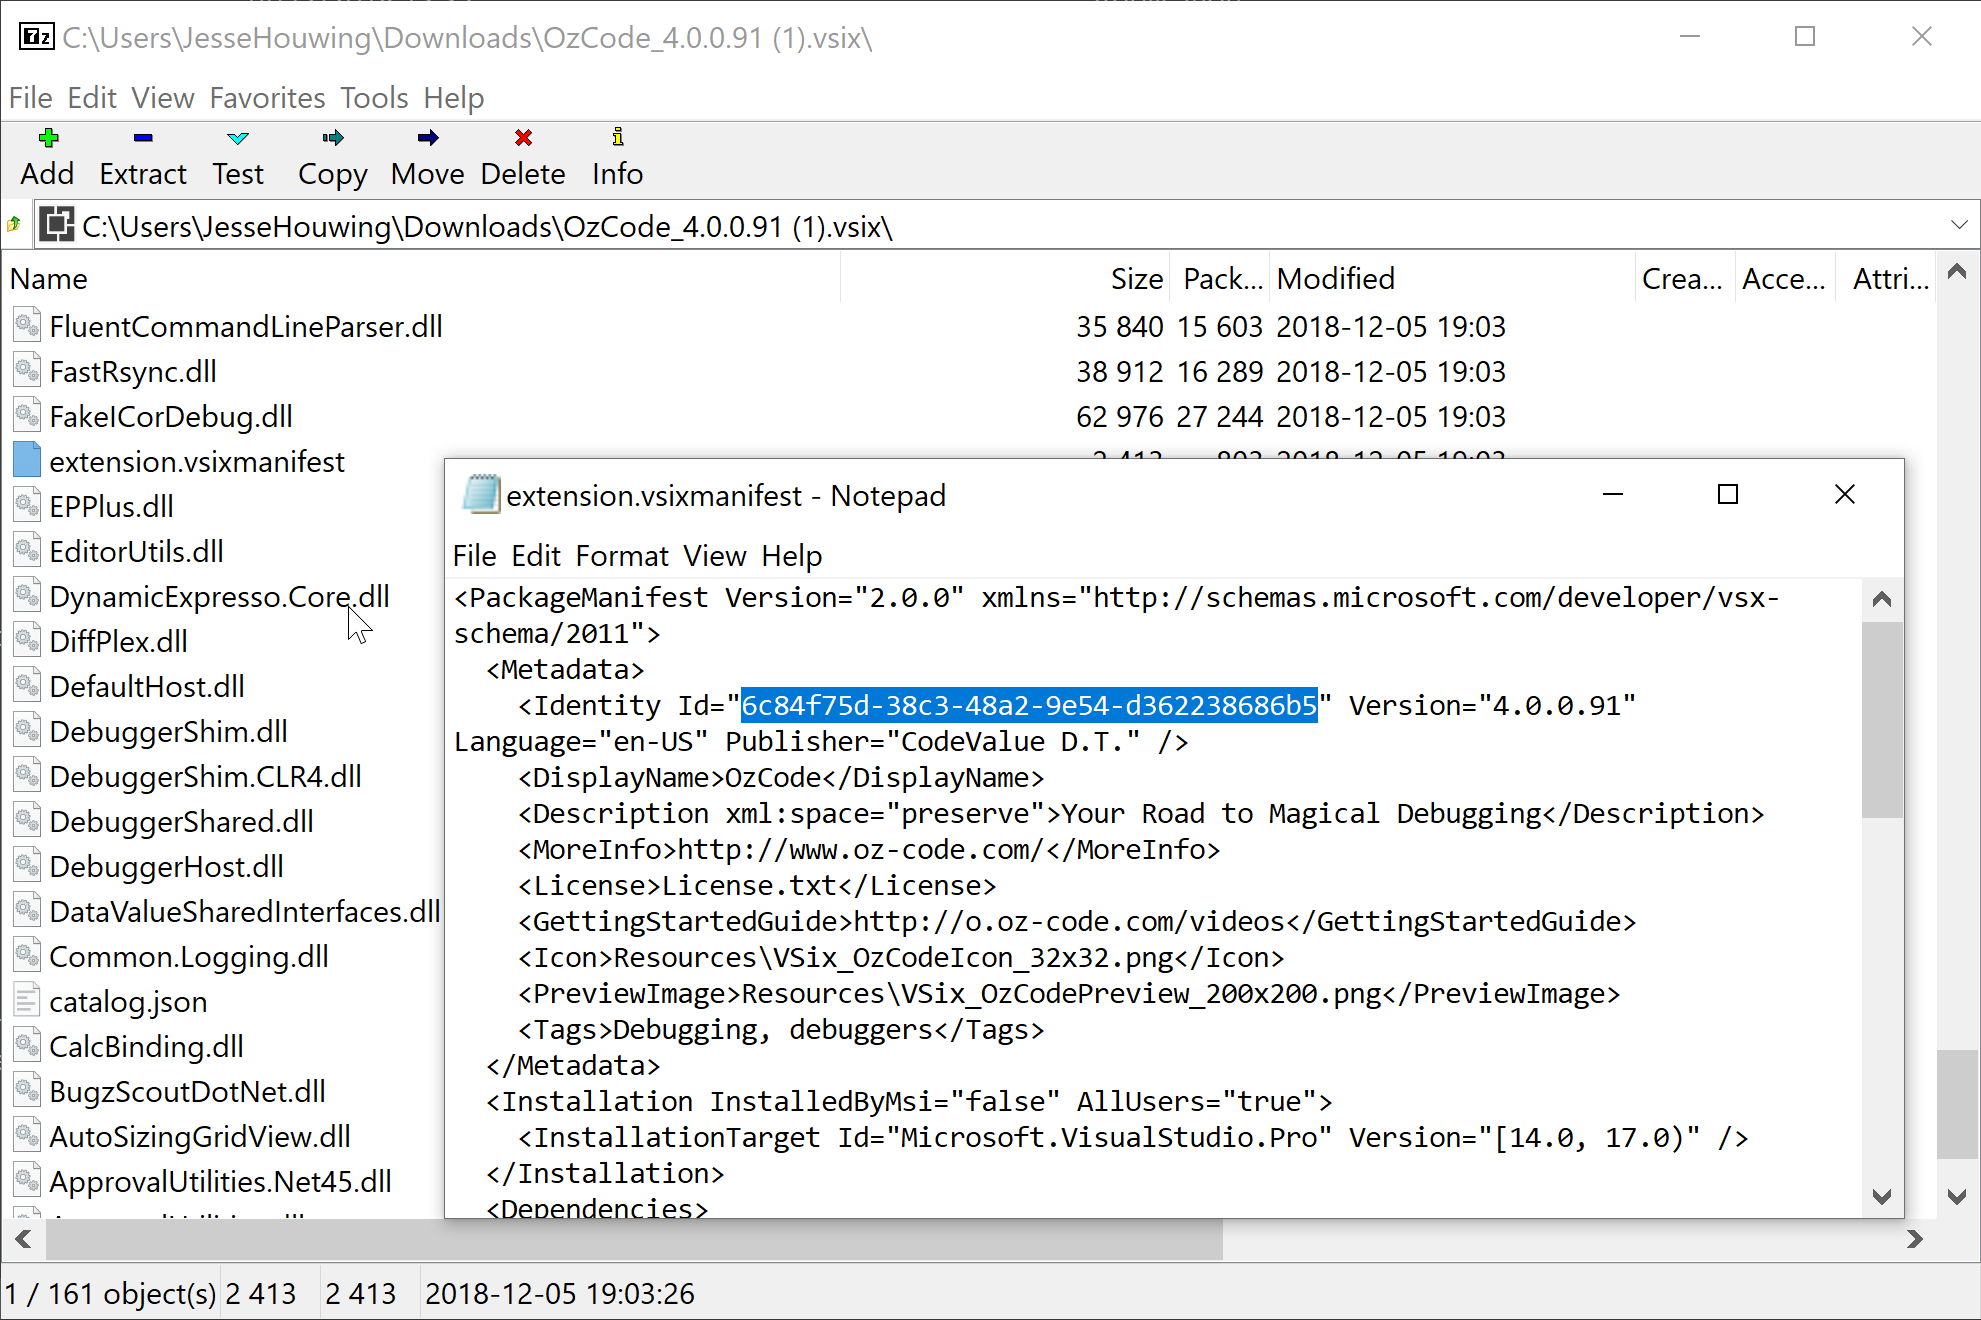Navigate up to the parent folder
This screenshot has width=1981, height=1320.
click(x=15, y=224)
